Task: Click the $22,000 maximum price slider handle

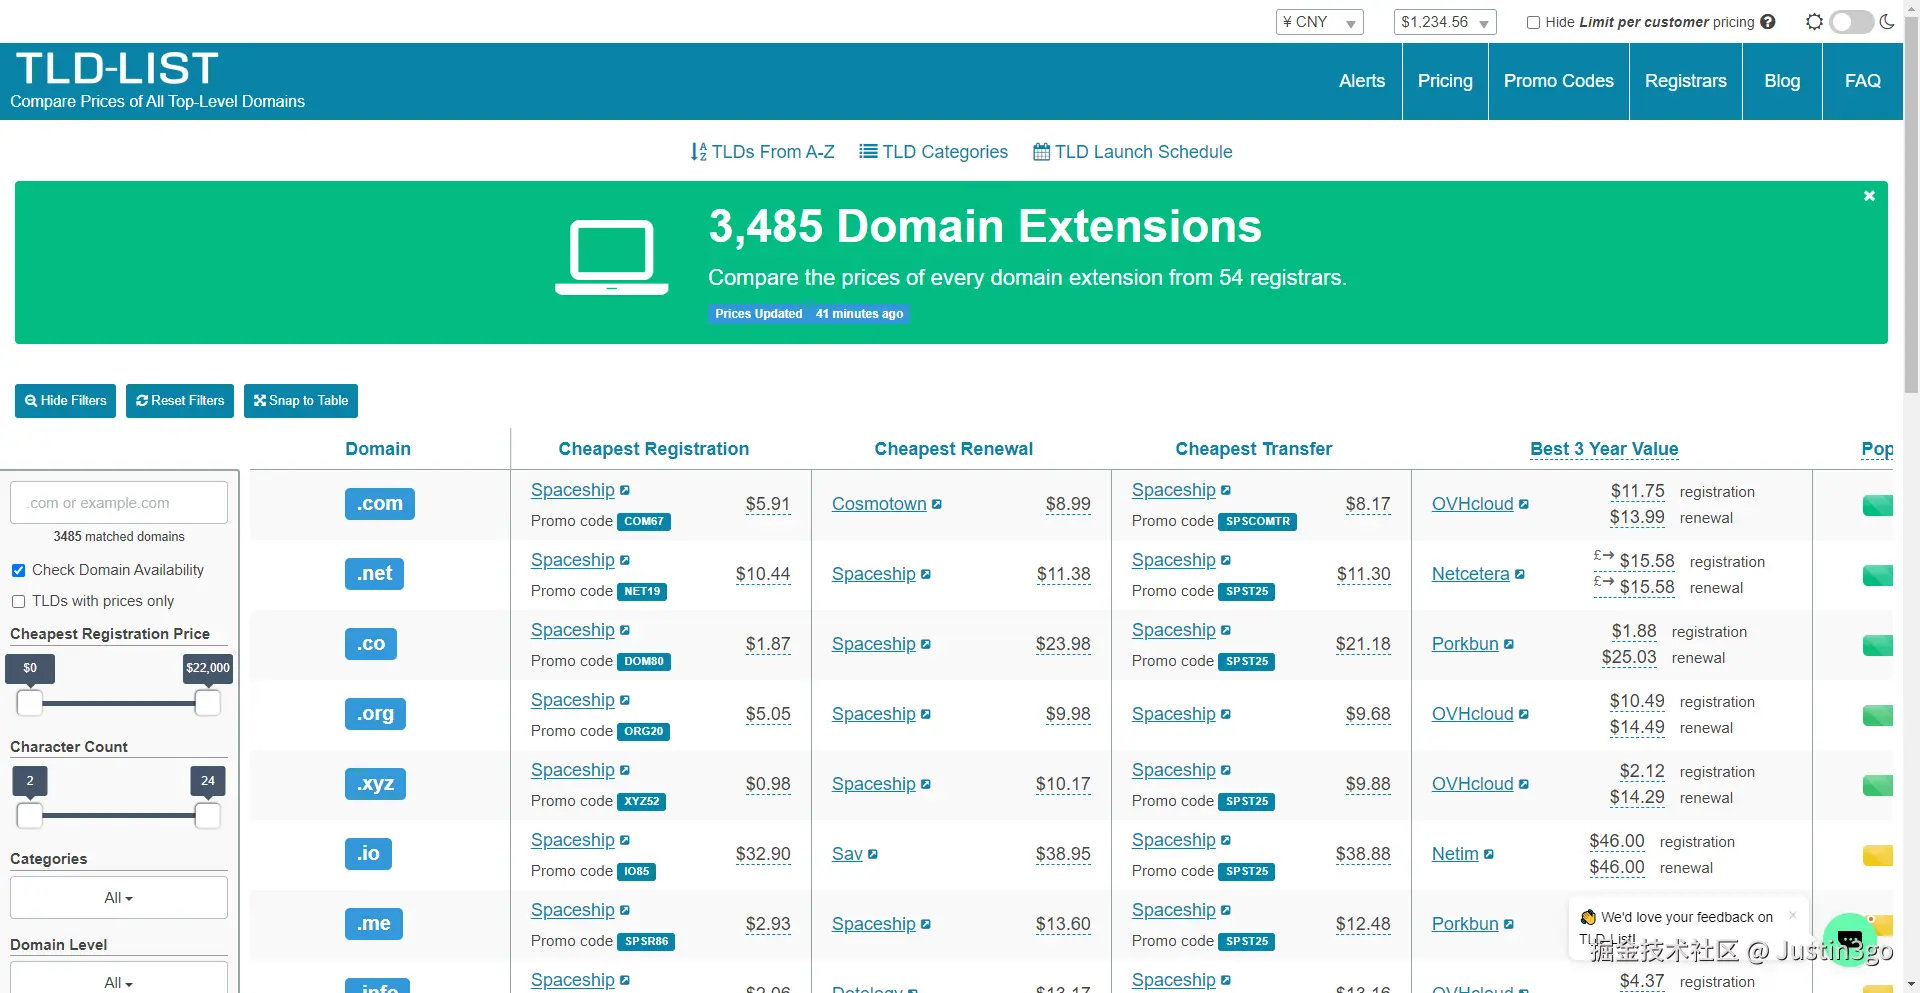Action: tap(208, 703)
